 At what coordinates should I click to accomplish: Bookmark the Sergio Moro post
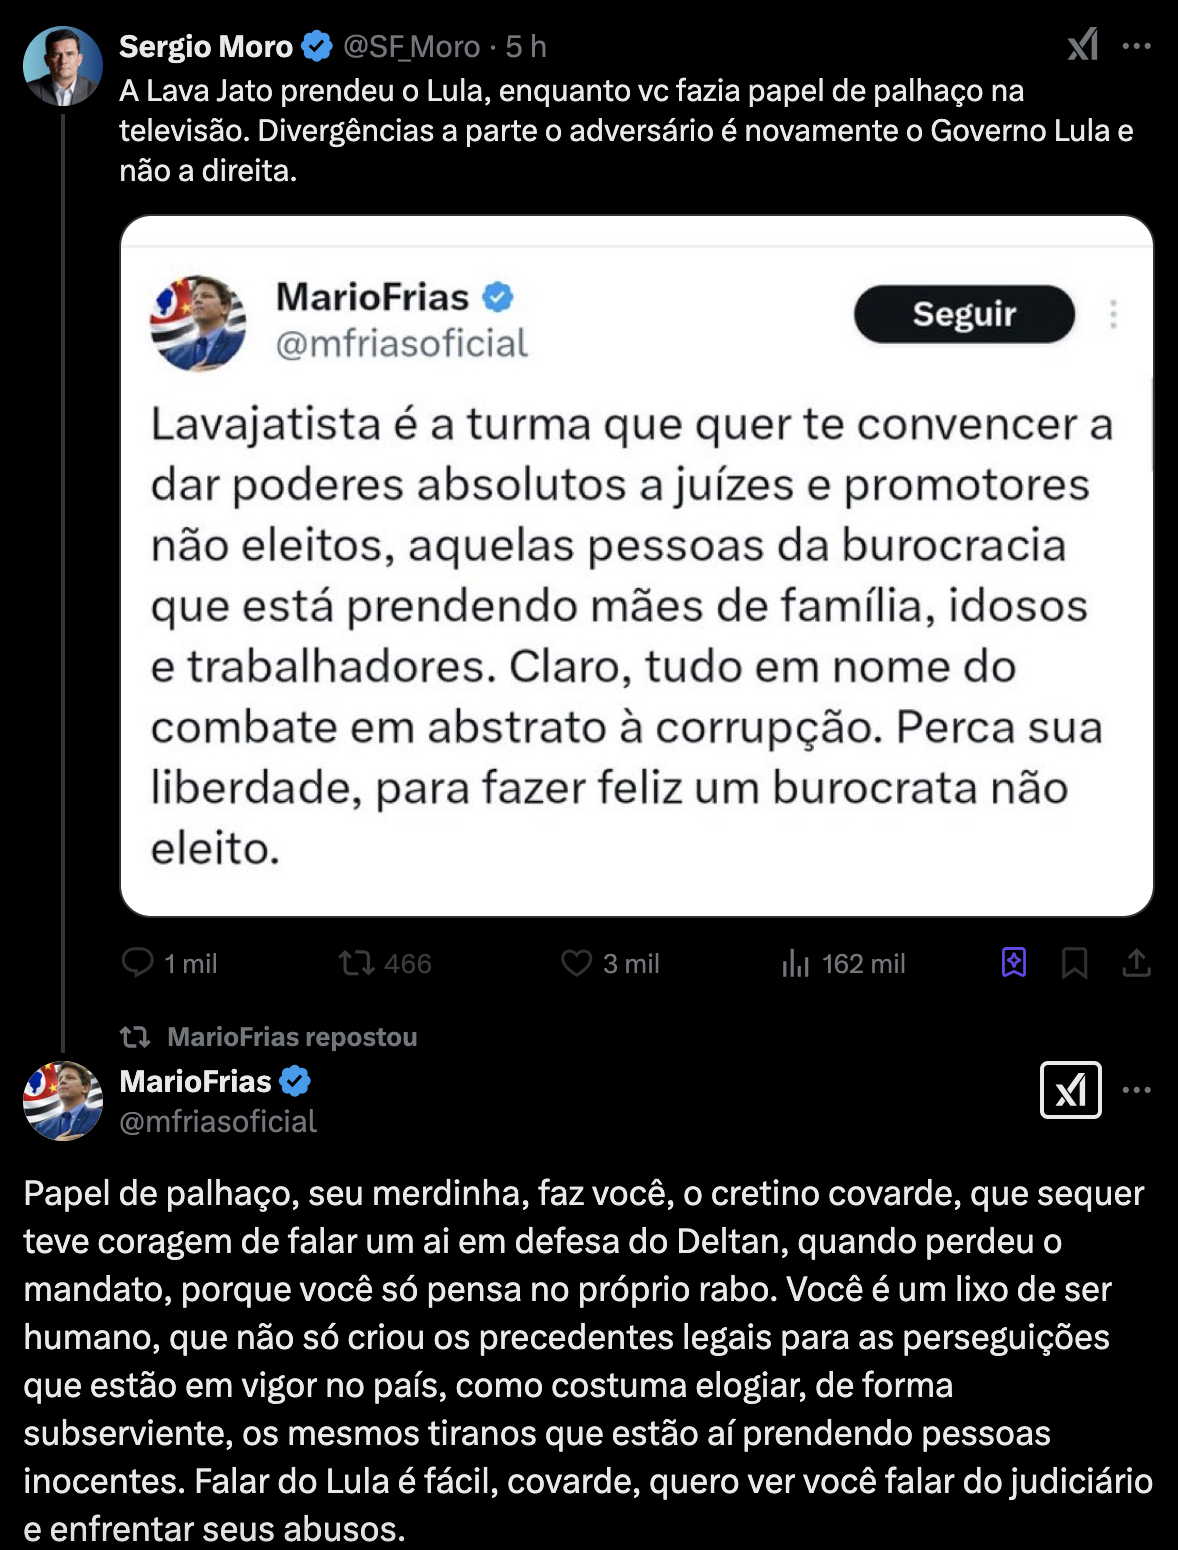tap(1075, 963)
